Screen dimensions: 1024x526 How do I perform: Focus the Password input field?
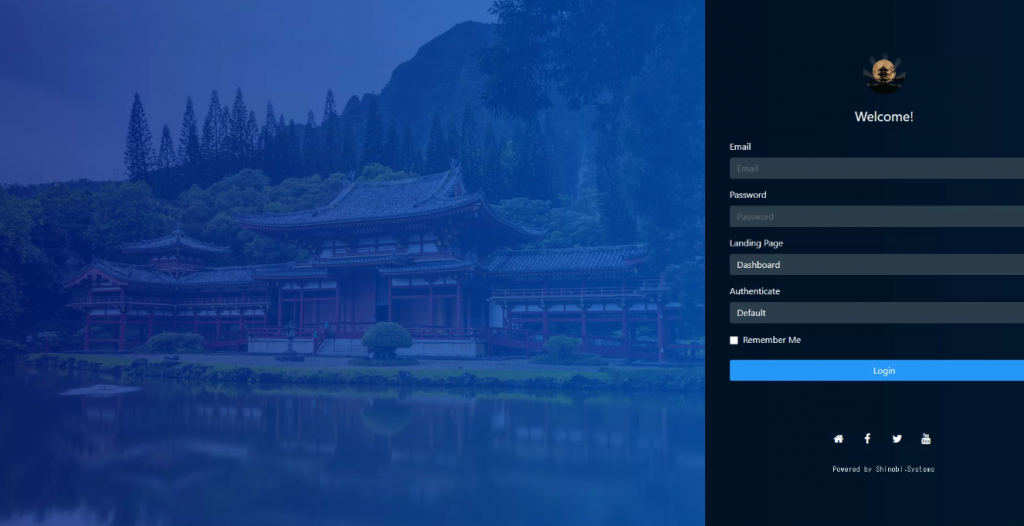(876, 217)
